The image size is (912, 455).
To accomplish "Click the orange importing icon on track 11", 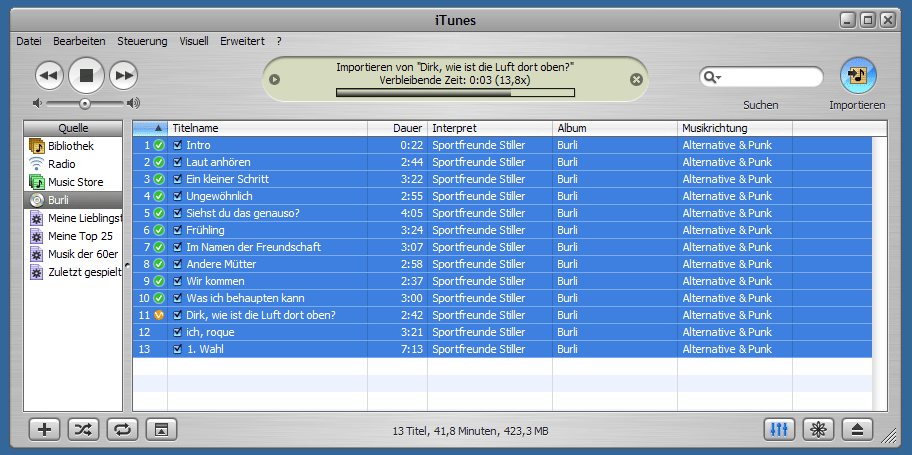I will [x=159, y=315].
